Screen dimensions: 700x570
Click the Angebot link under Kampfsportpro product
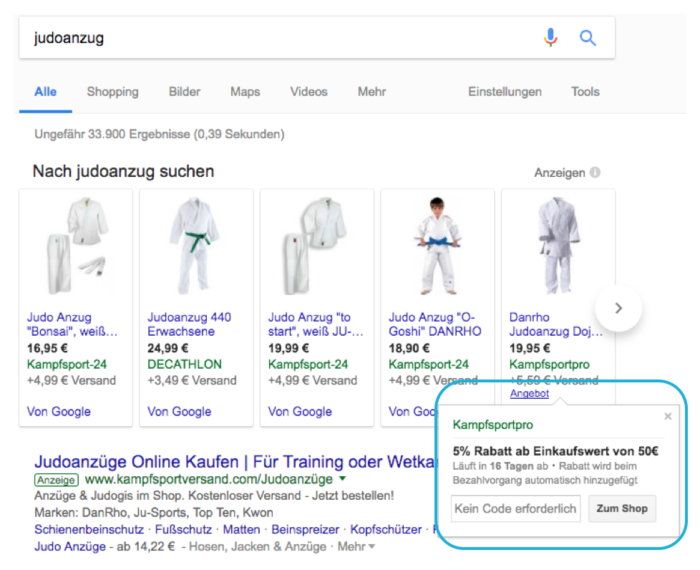coord(529,394)
